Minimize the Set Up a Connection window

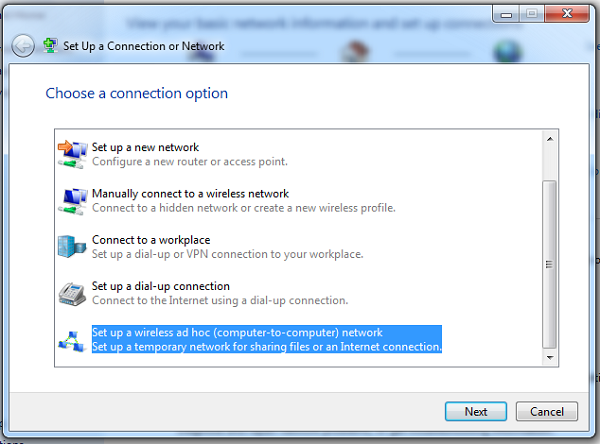coord(506,15)
